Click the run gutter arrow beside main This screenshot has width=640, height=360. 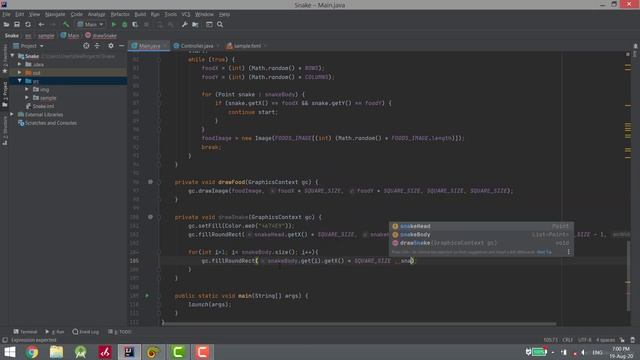coord(147,296)
